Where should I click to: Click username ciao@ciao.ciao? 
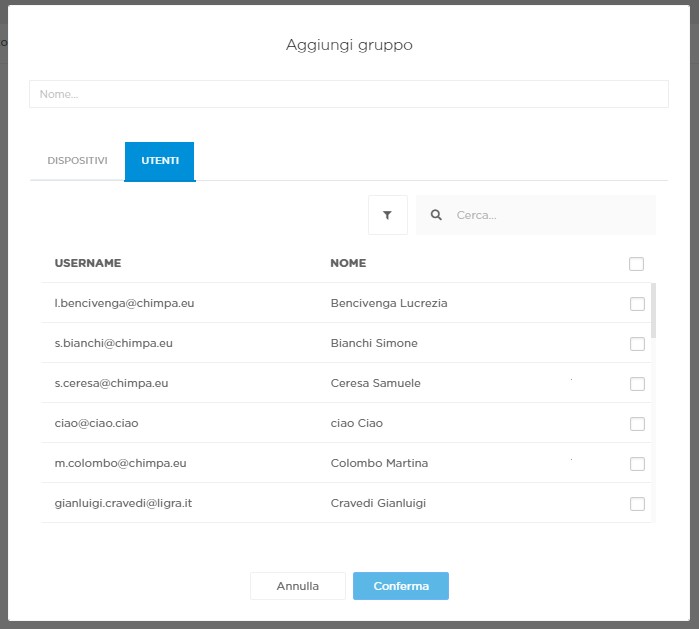pos(96,423)
